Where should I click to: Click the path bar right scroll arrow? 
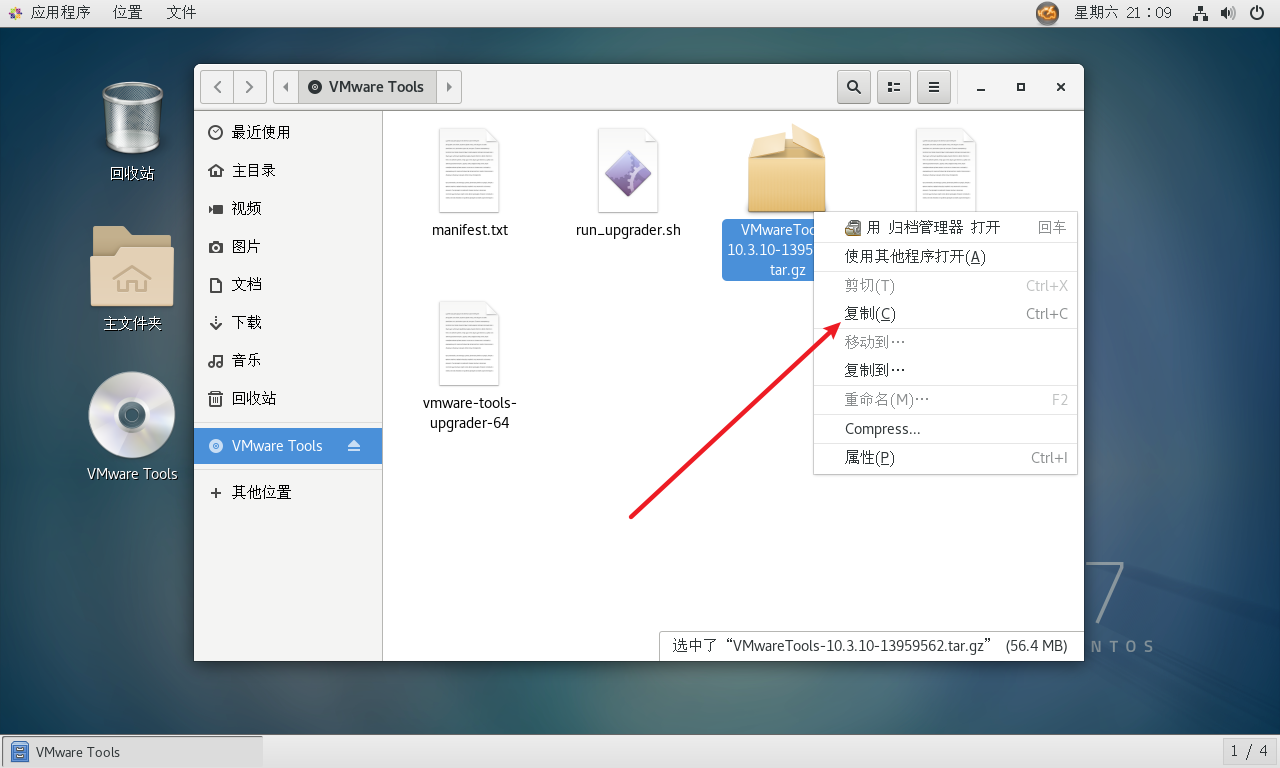tap(449, 87)
